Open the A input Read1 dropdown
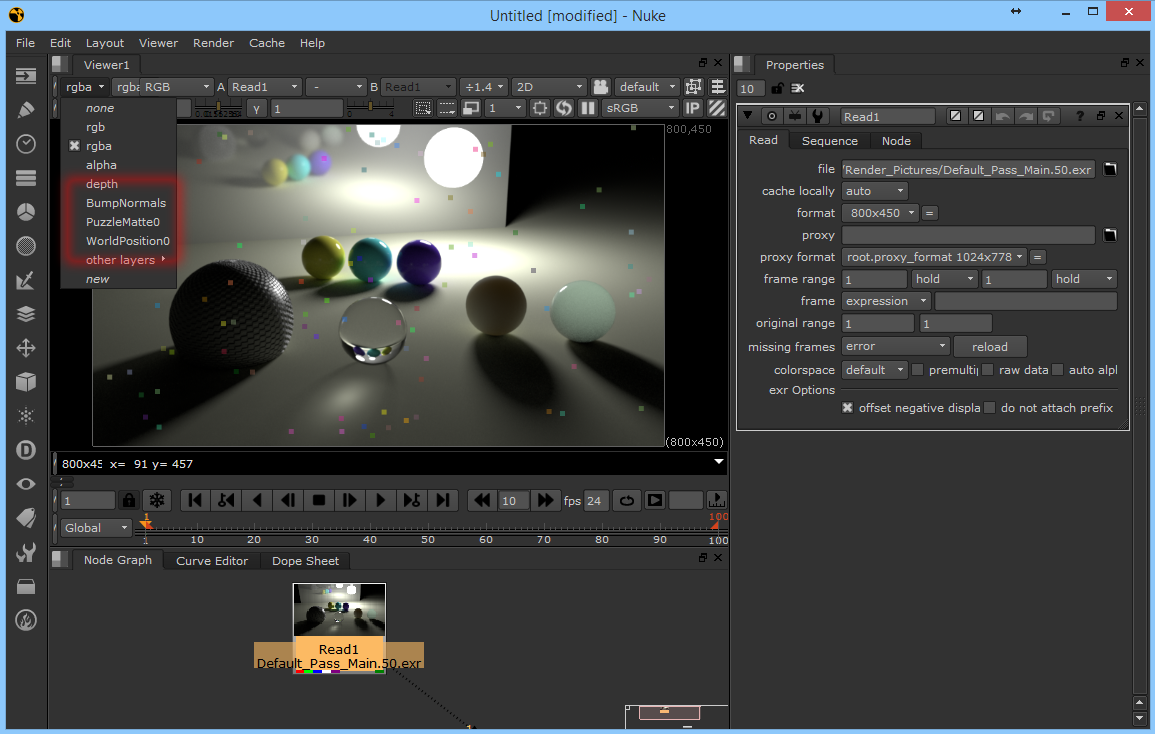 pos(264,87)
